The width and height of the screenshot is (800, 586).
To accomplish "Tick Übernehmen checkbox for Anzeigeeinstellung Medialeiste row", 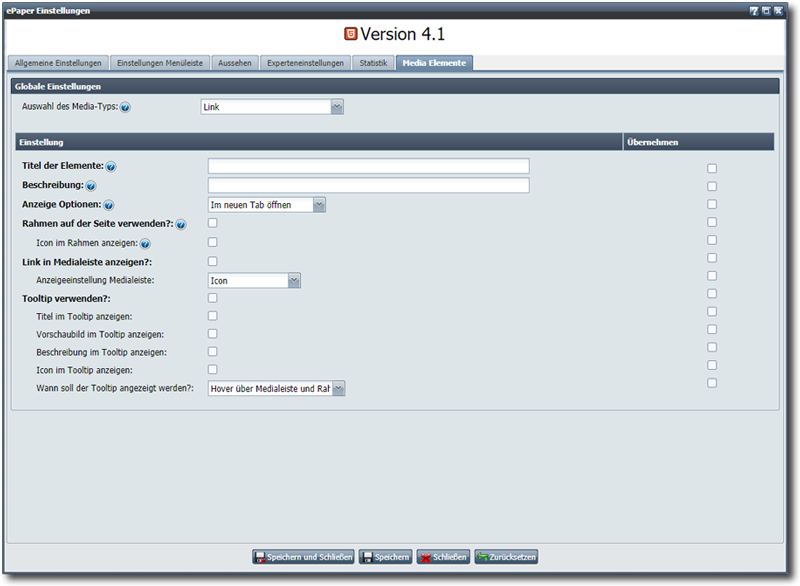I will [712, 275].
